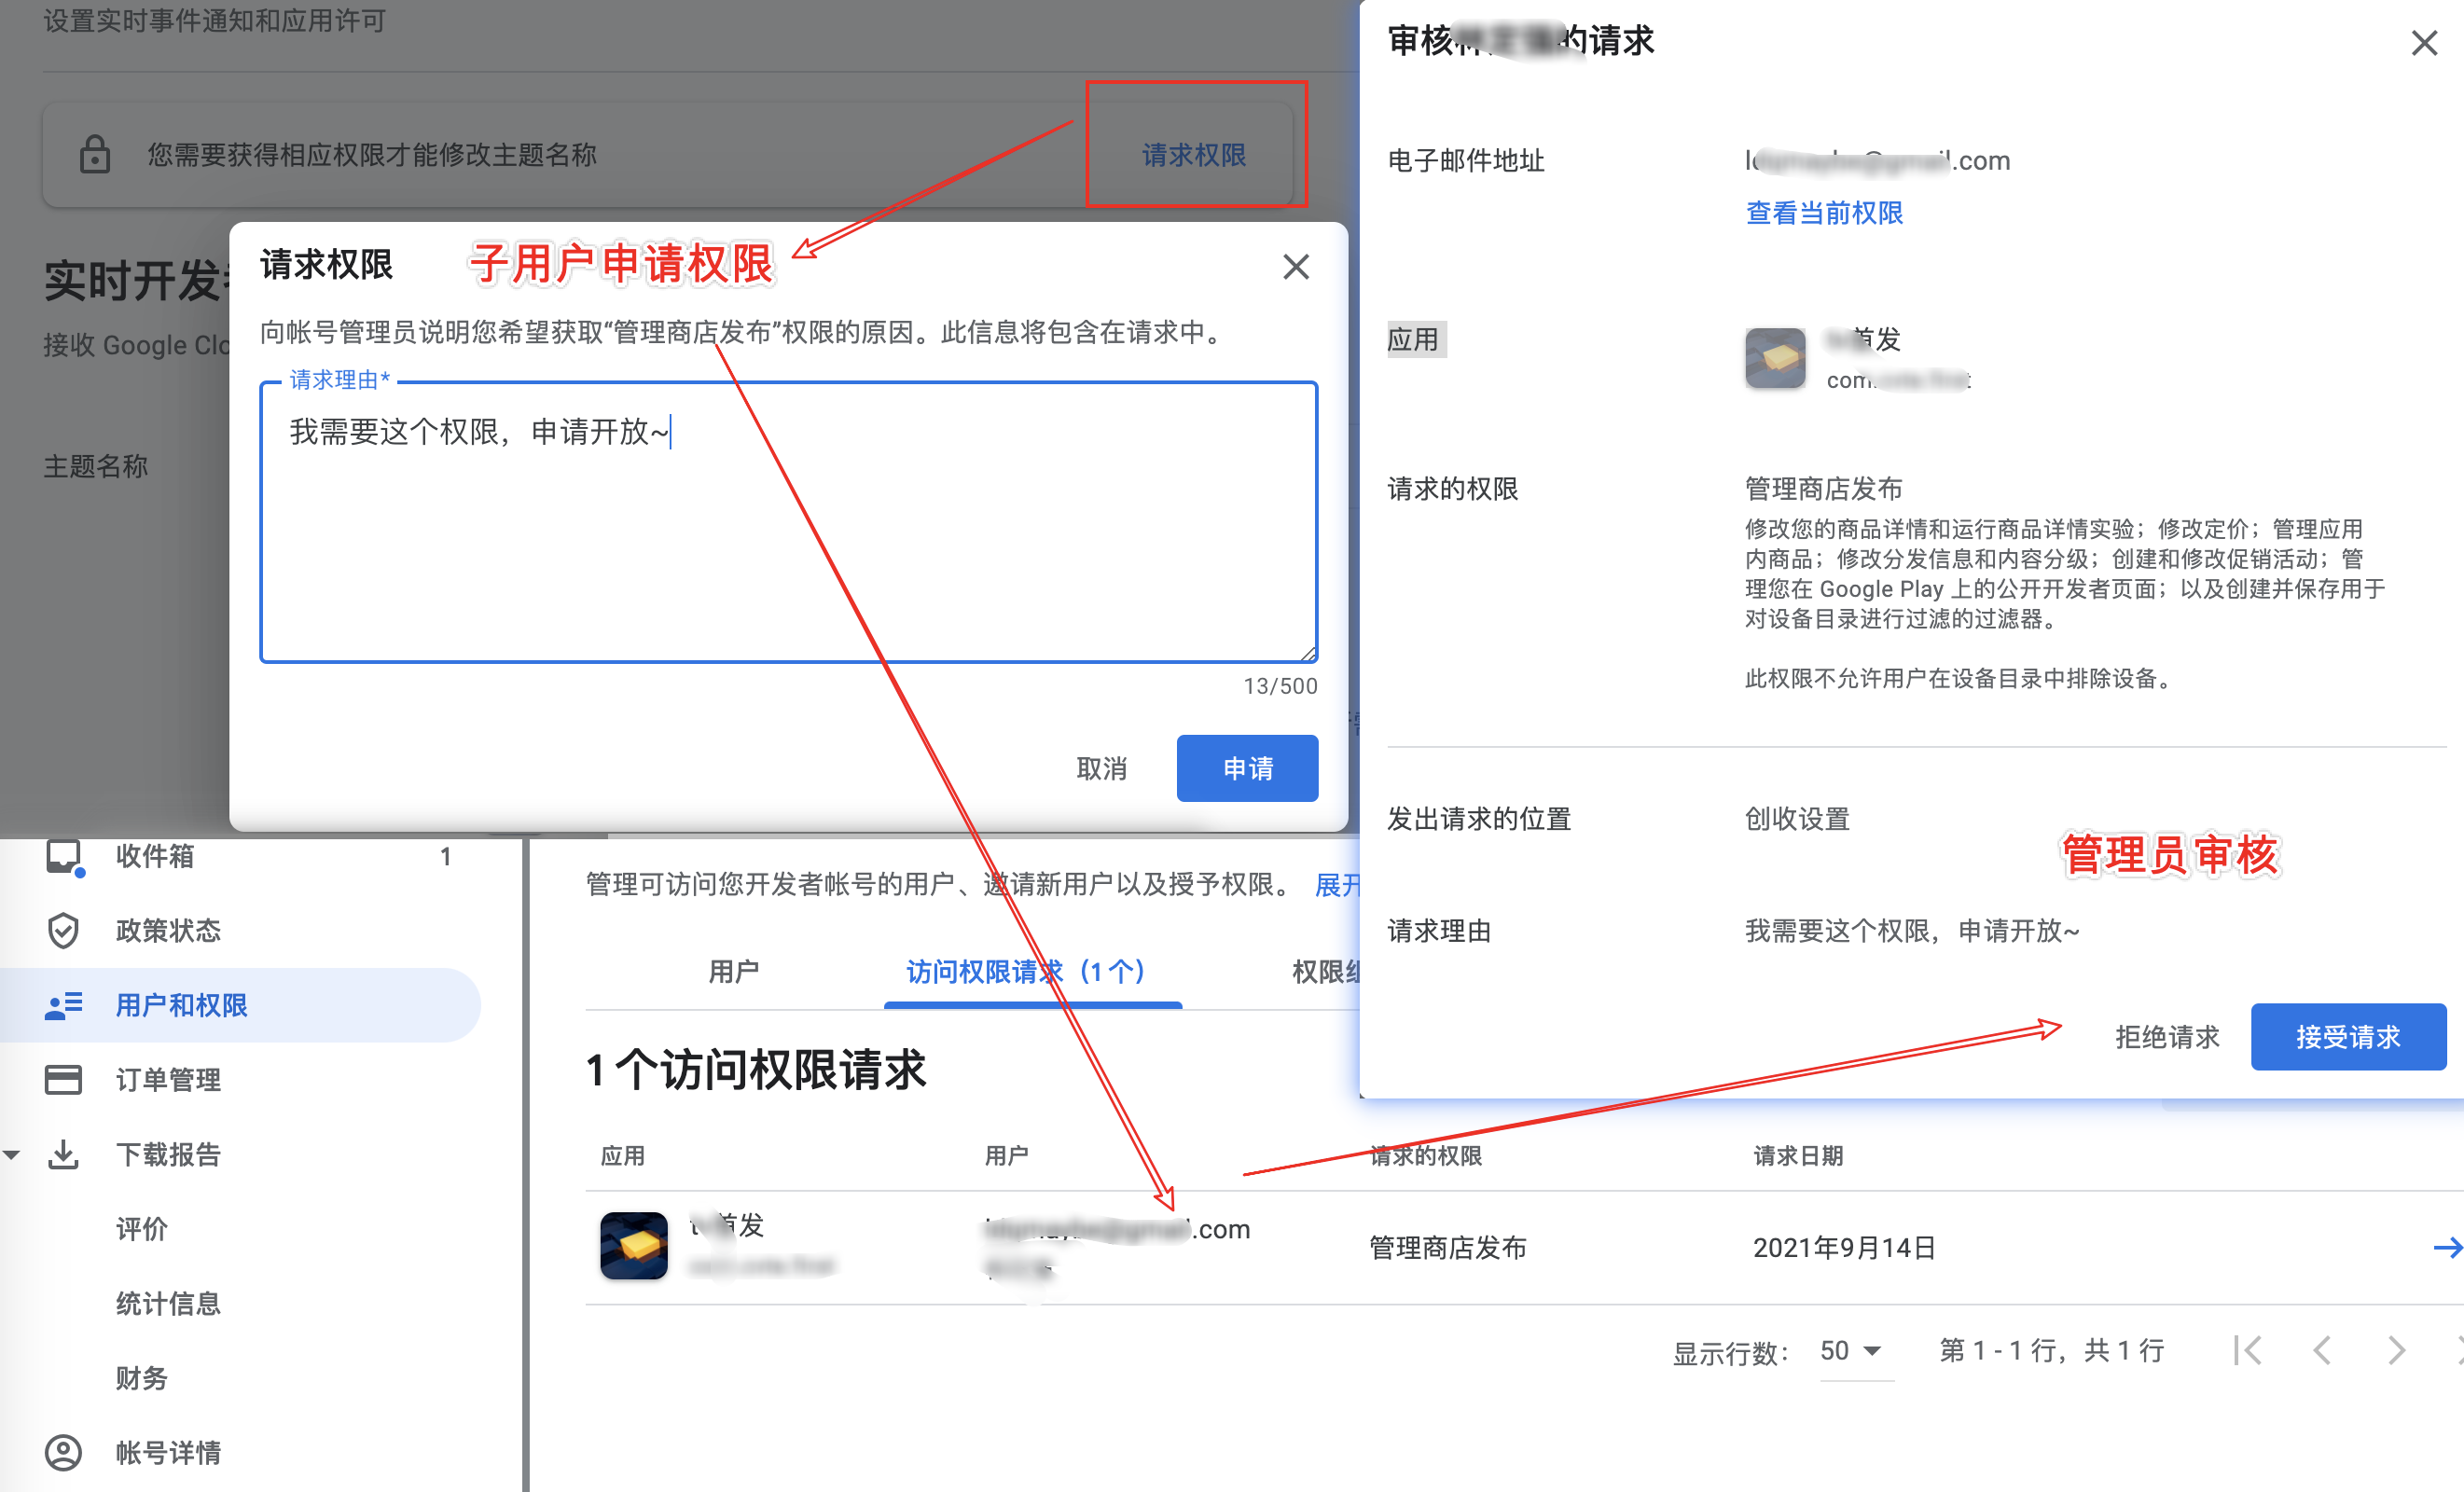The width and height of the screenshot is (2464, 1492).
Task: Click the lock icon next to permission notice
Action: tap(95, 155)
